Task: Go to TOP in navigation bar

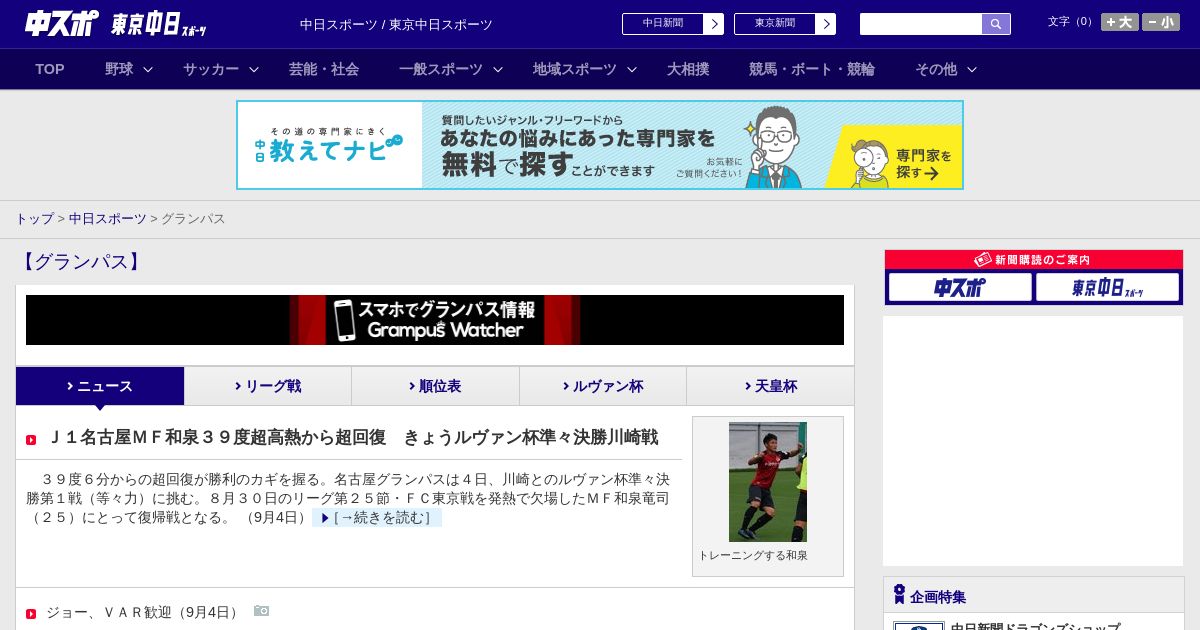Action: 50,69
